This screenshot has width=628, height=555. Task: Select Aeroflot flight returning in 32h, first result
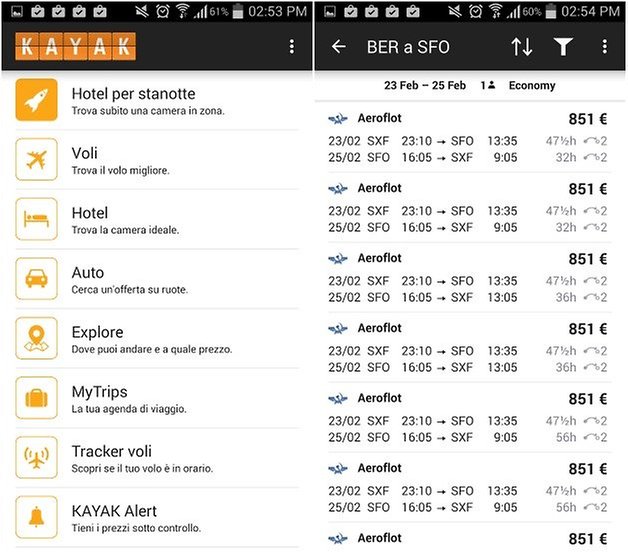pyautogui.click(x=469, y=138)
